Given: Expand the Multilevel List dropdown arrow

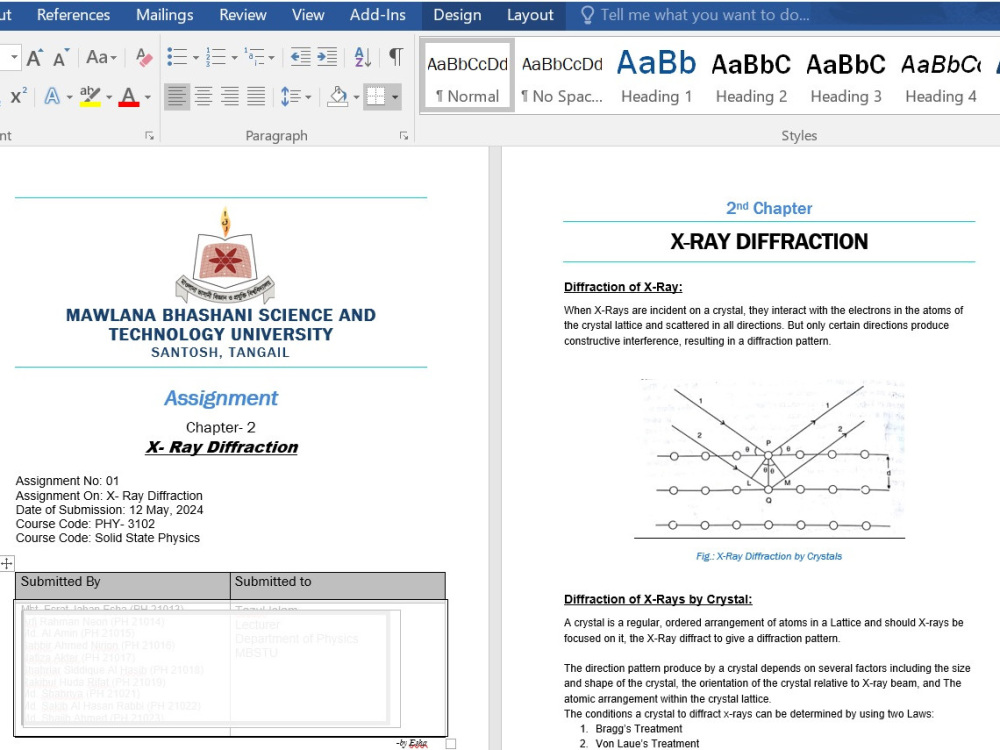Looking at the screenshot, I should 272,58.
